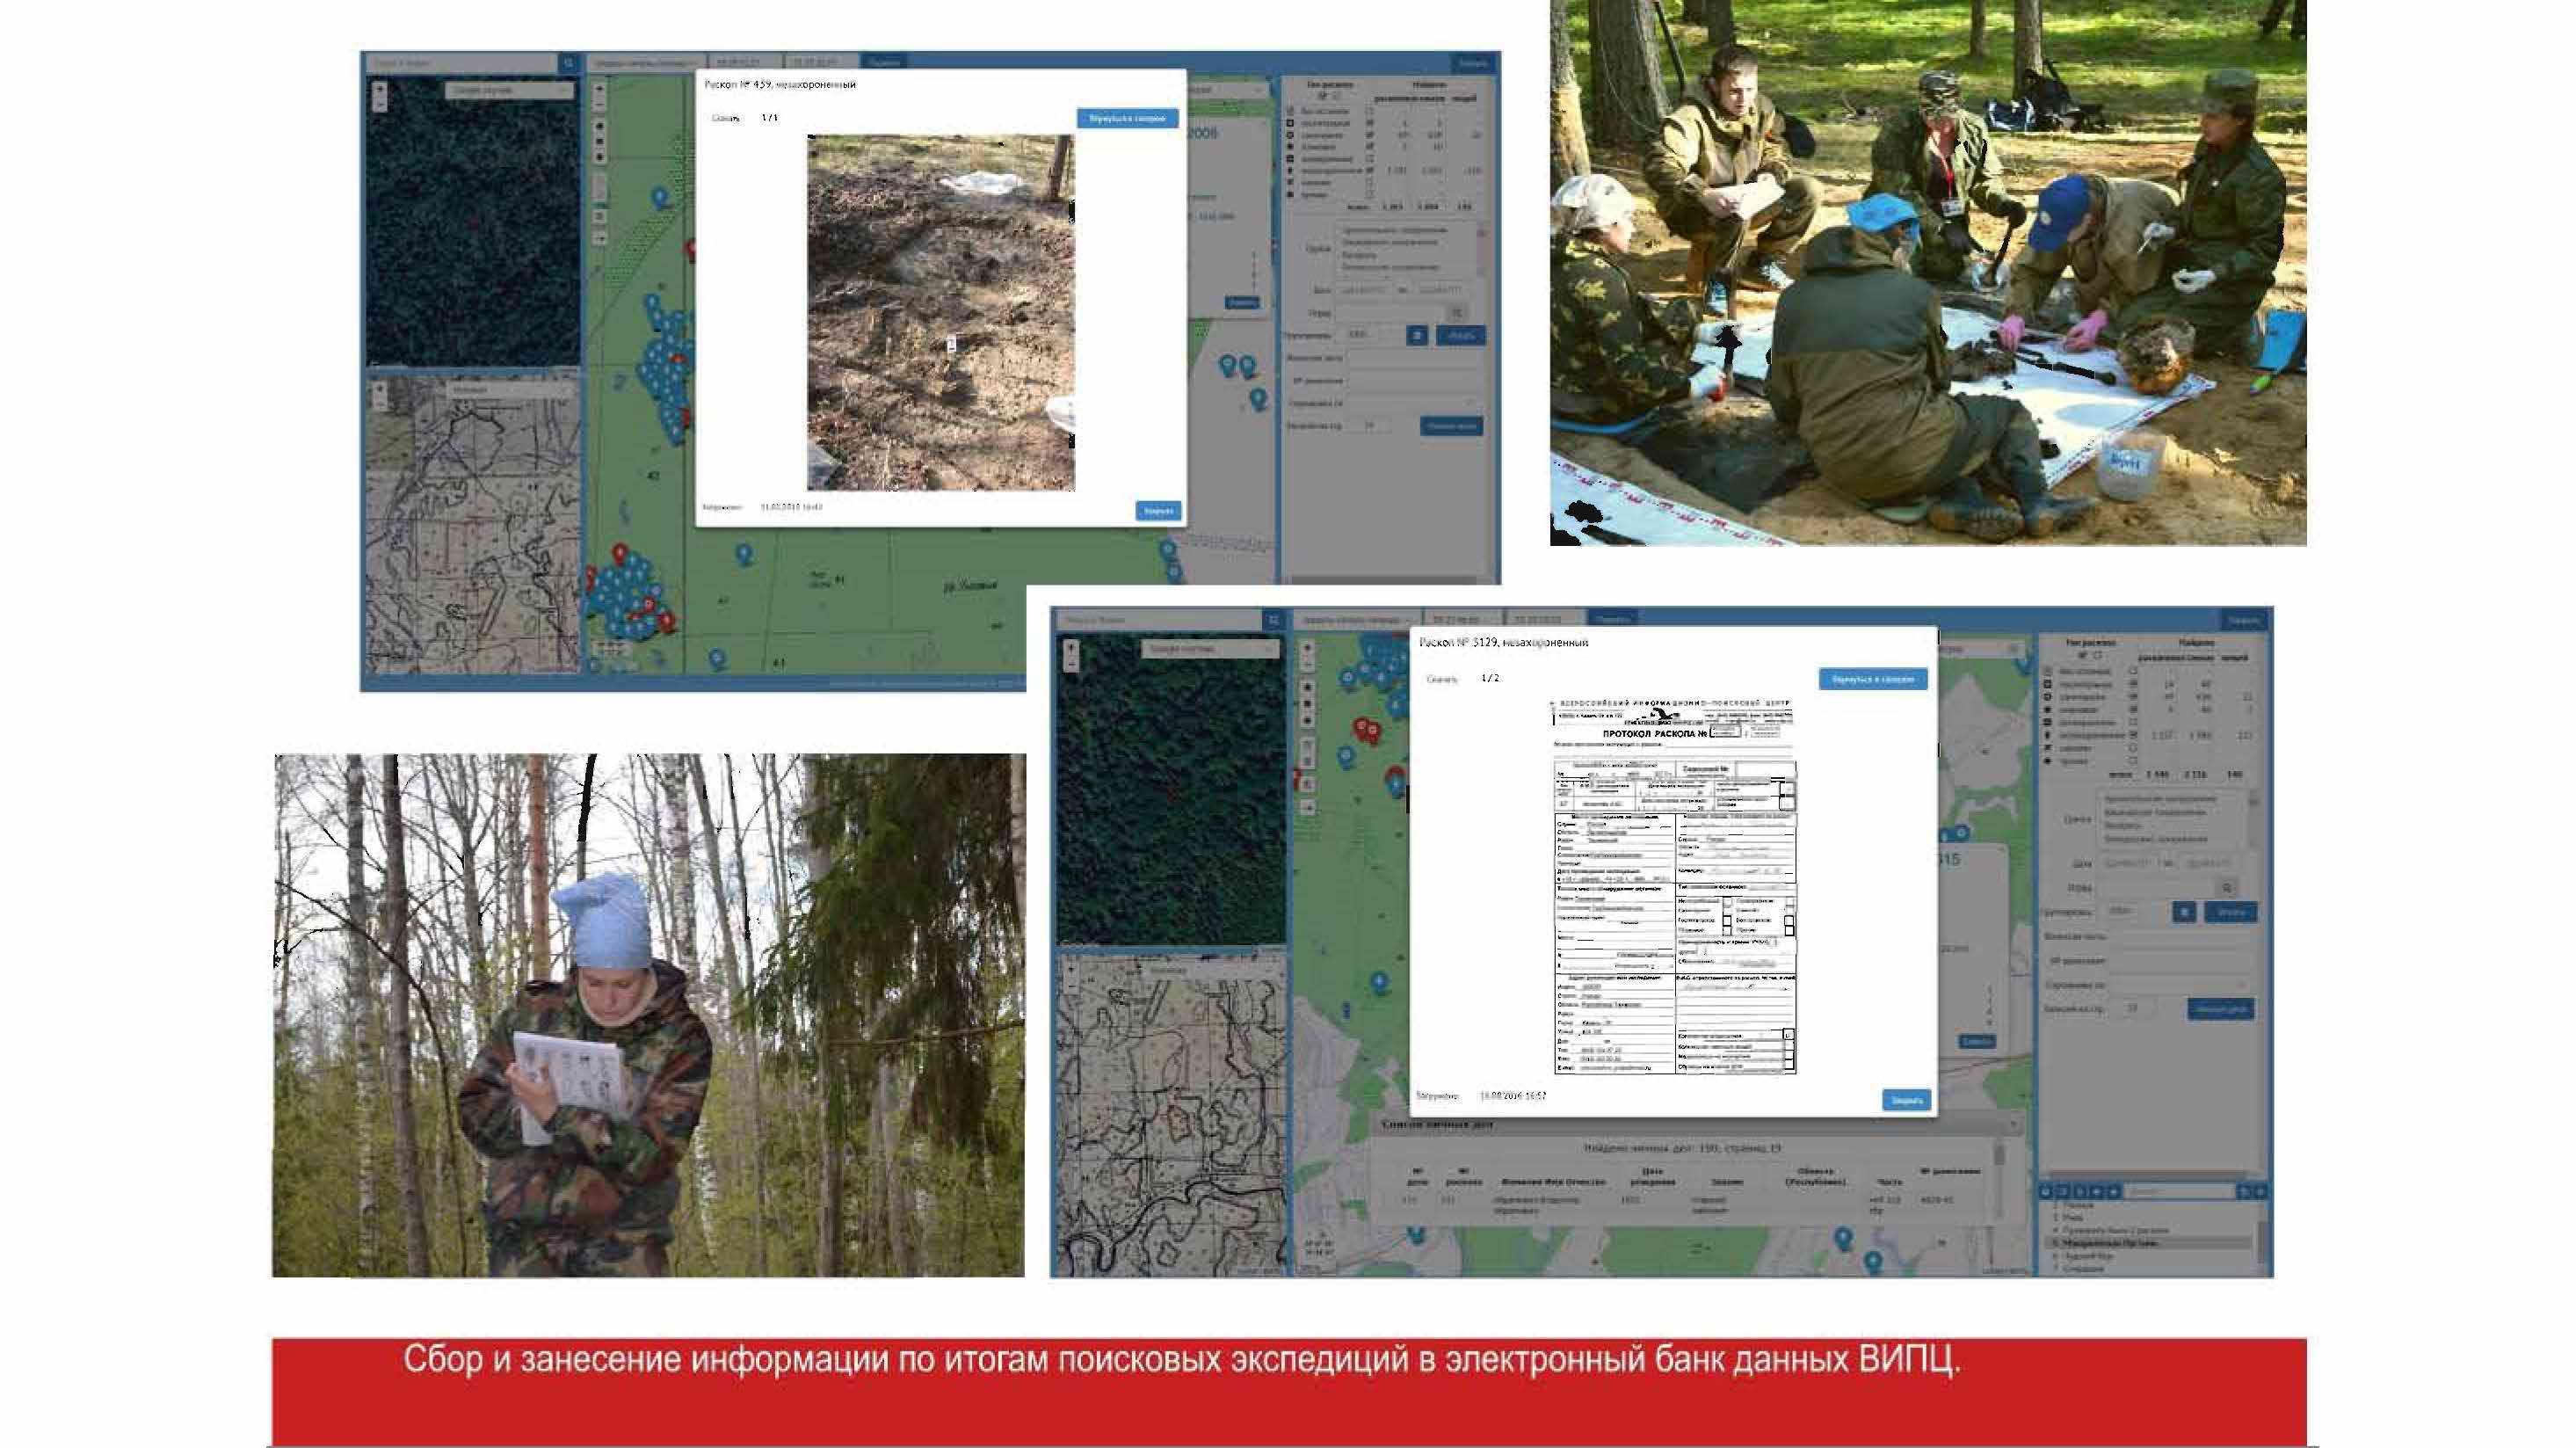Click the red marker pair on lower window's map

tap(1365, 729)
